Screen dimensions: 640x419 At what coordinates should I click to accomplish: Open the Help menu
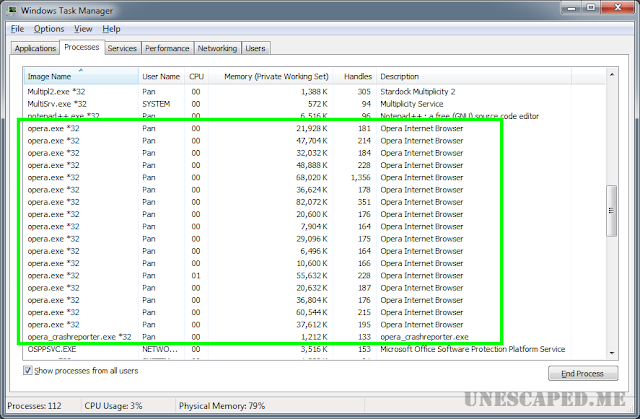pyautogui.click(x=111, y=29)
